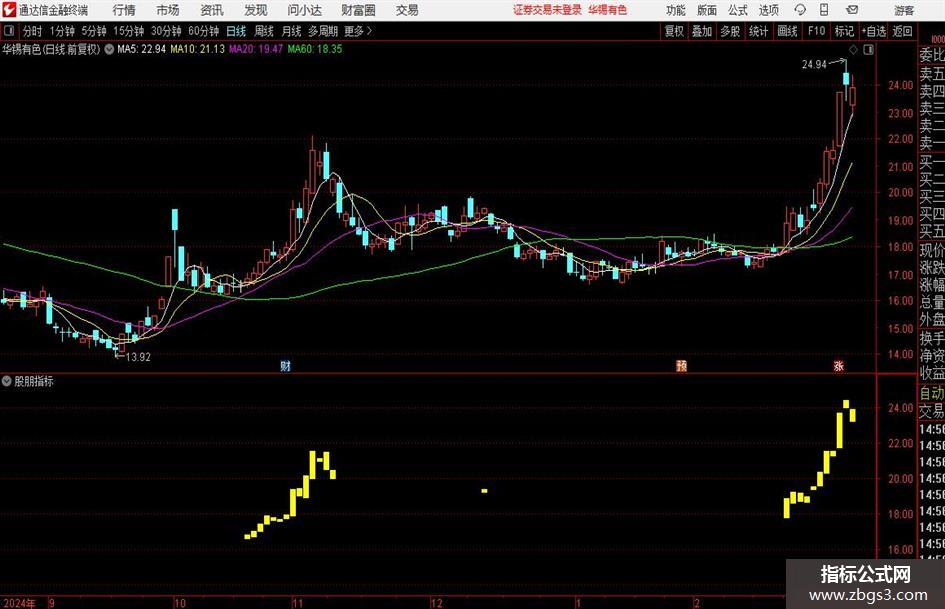This screenshot has width=945, height=609.
Task: Open the 行情 menu
Action: coord(124,10)
